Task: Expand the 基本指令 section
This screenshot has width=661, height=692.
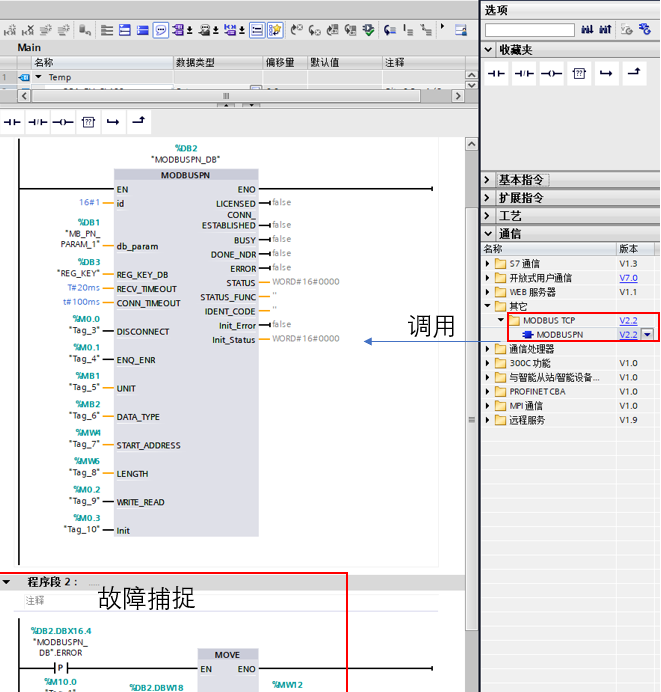Action: pyautogui.click(x=487, y=180)
